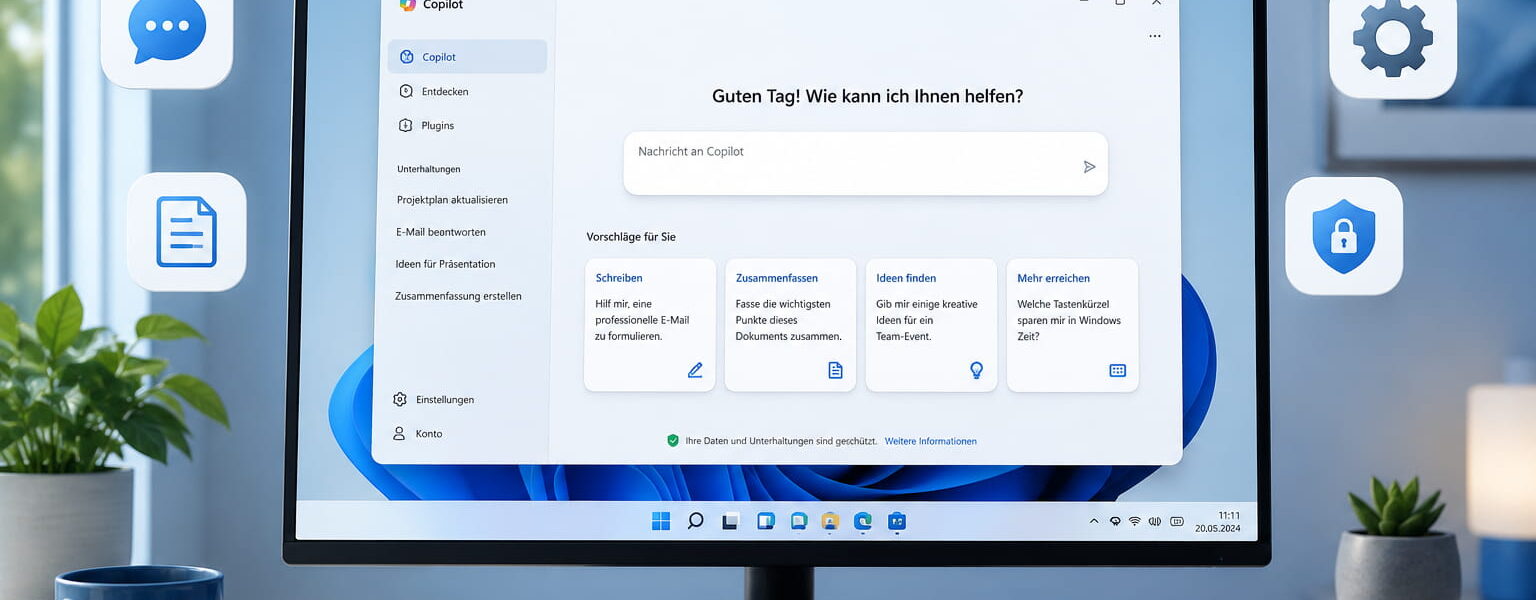
Task: Click the green shield icon beside the privacy notice
Action: point(673,440)
